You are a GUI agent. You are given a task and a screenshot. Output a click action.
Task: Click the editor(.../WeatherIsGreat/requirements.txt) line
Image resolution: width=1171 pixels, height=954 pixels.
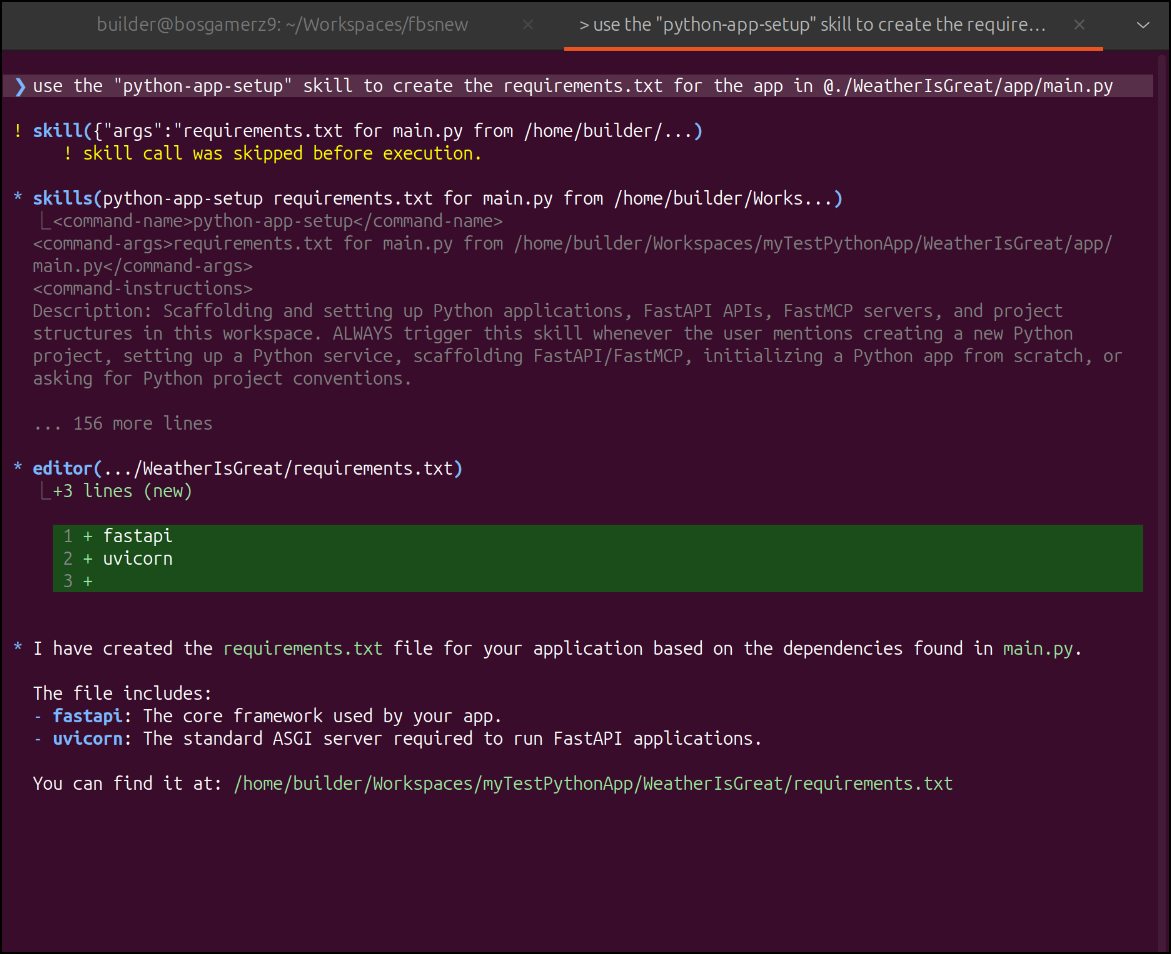pos(248,468)
